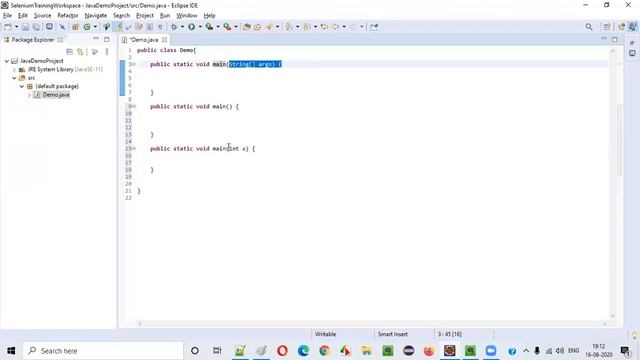Click the Next Annotation toolbar icon
This screenshot has width=640, height=360.
coord(289,27)
